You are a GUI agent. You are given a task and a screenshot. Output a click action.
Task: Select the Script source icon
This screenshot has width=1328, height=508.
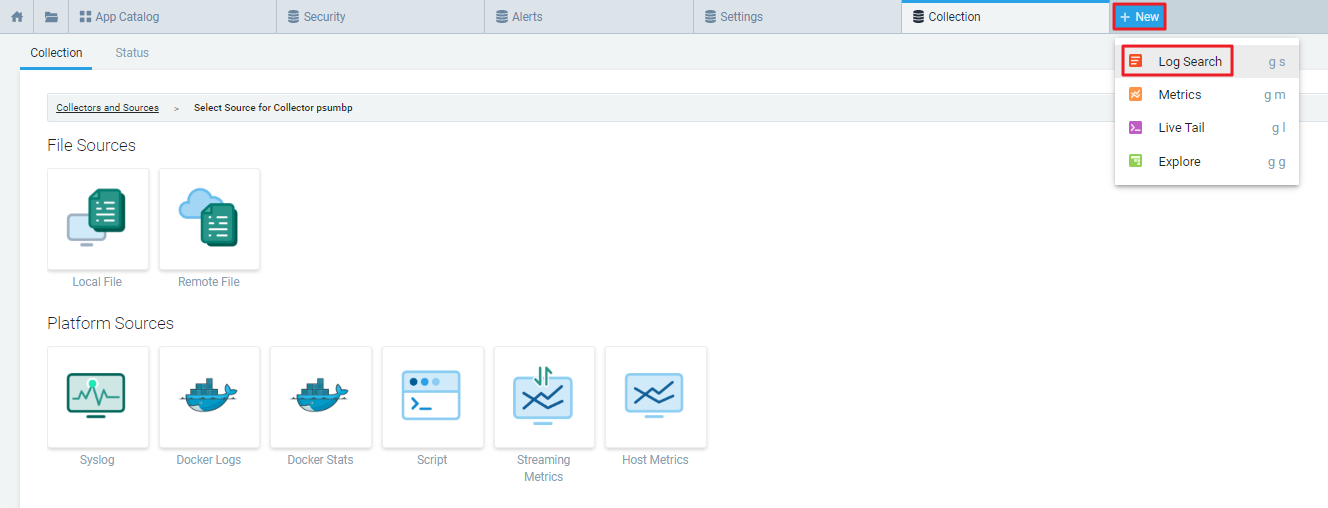point(432,397)
